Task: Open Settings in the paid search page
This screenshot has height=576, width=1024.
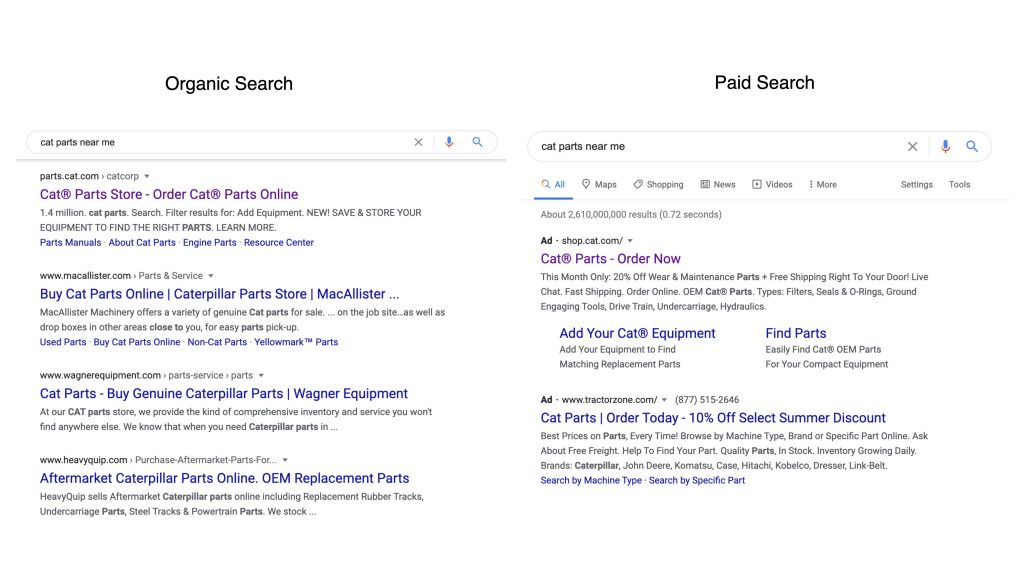Action: click(x=916, y=185)
